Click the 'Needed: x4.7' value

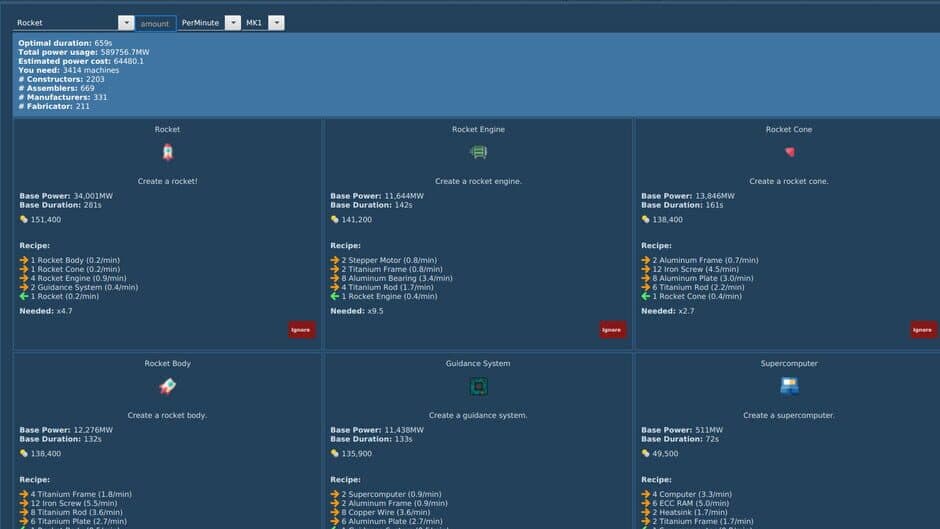click(46, 311)
